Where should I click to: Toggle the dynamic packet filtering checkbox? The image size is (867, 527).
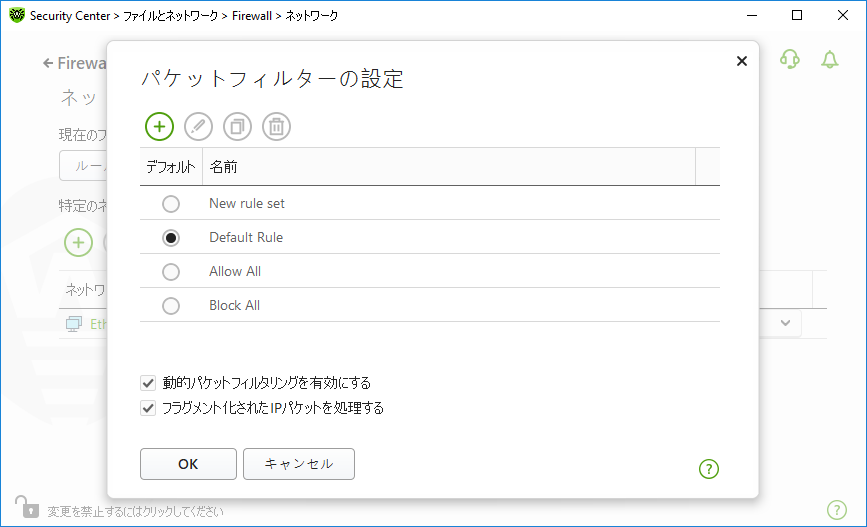pyautogui.click(x=149, y=383)
